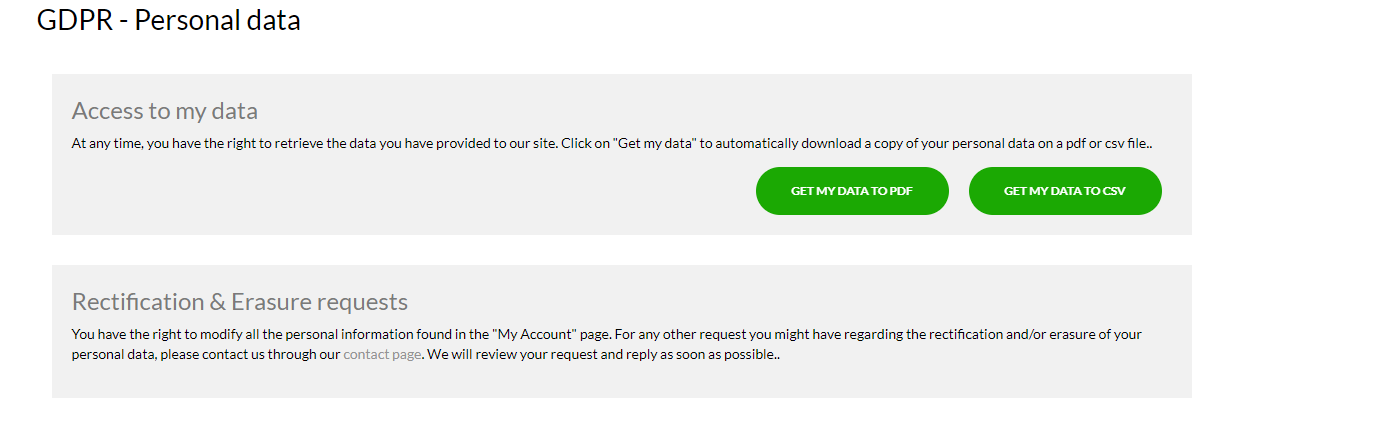
Task: Click the phrase 'provided to our site'
Action: point(492,144)
